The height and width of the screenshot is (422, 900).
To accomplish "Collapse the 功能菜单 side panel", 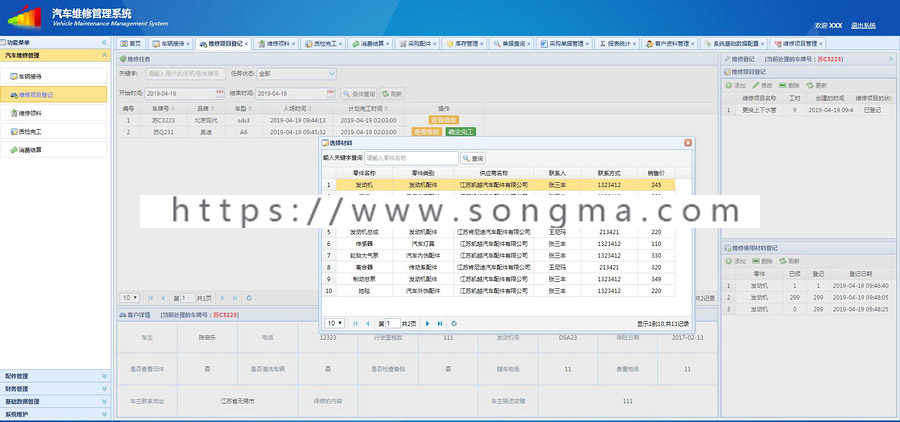I will tap(104, 42).
